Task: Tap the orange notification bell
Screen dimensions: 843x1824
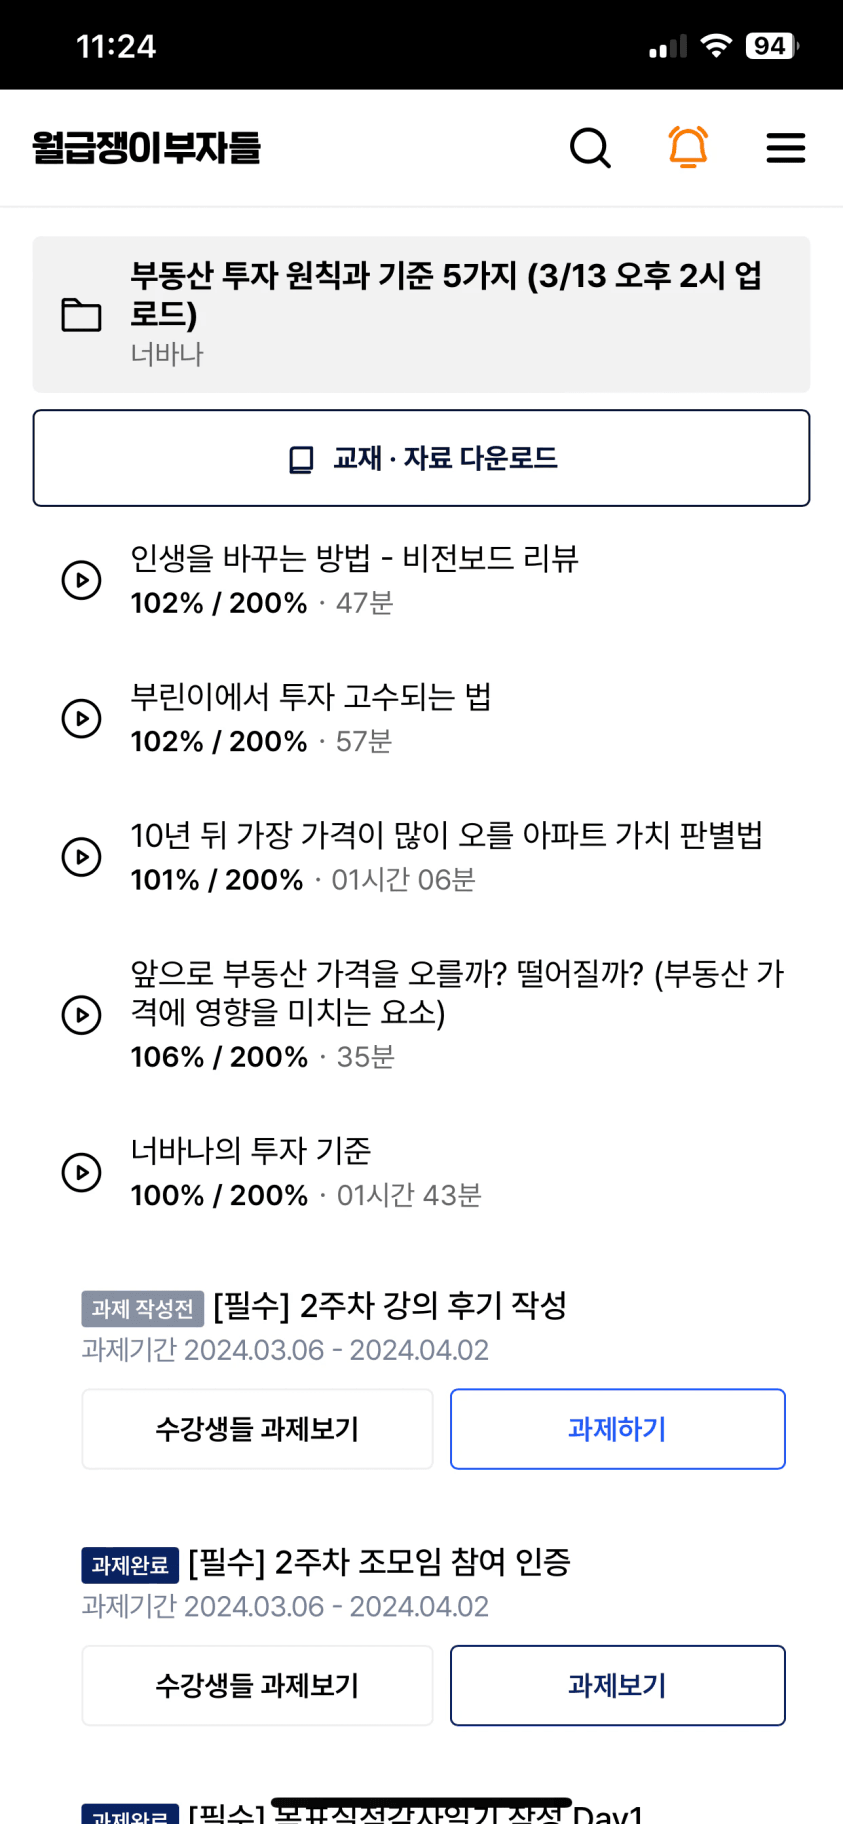Action: click(x=688, y=147)
